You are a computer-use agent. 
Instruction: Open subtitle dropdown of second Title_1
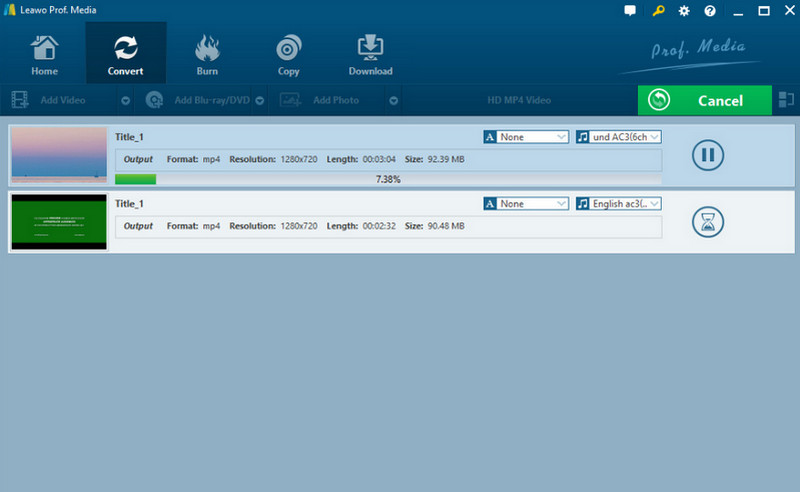(526, 204)
